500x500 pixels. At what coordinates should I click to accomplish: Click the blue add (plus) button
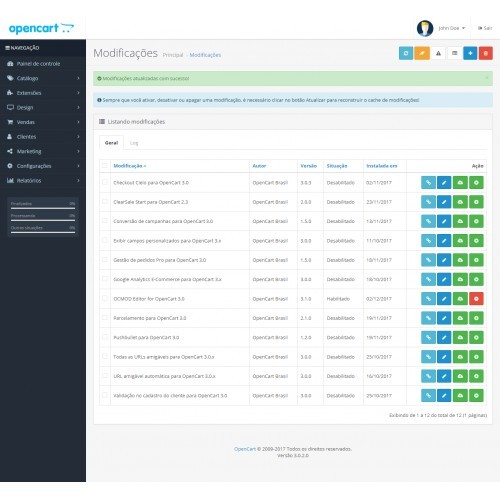470,53
